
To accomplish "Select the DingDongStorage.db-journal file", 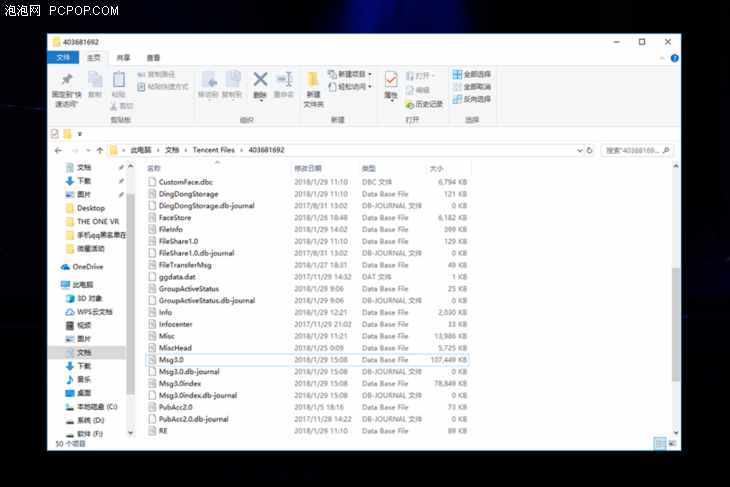I will 207,206.
